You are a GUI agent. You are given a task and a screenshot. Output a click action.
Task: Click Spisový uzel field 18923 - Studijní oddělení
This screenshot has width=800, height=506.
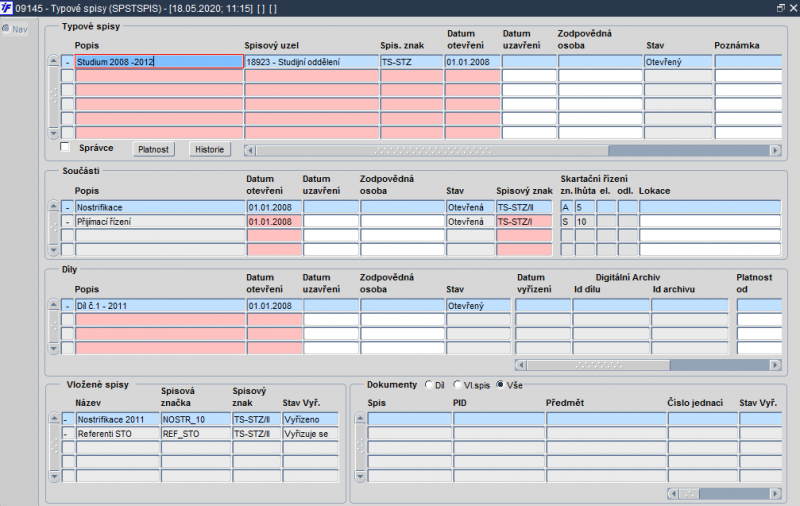click(312, 62)
